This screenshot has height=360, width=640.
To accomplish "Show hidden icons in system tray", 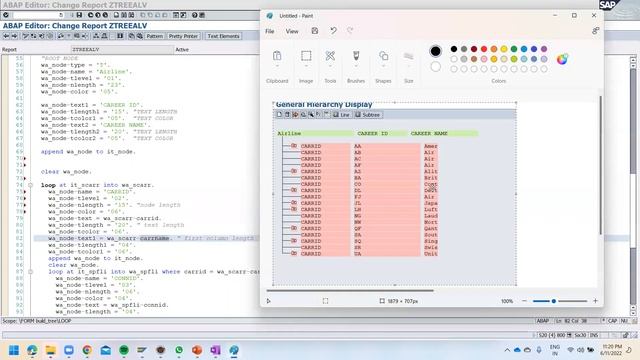I will [x=507, y=350].
